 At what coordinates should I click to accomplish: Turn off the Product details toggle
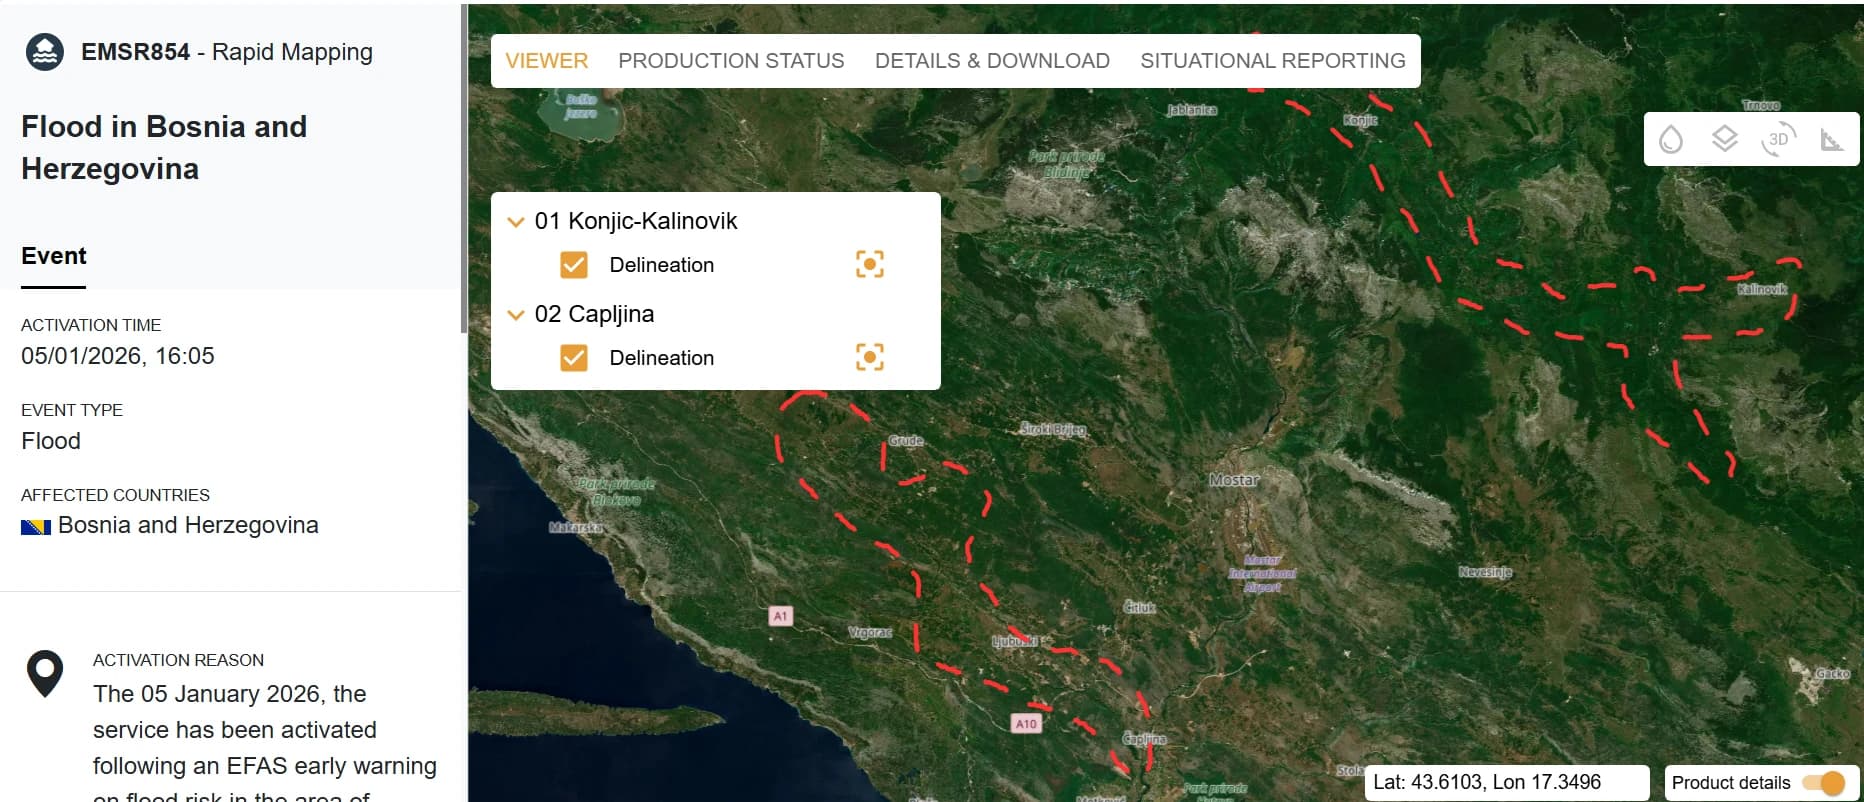[1823, 782]
